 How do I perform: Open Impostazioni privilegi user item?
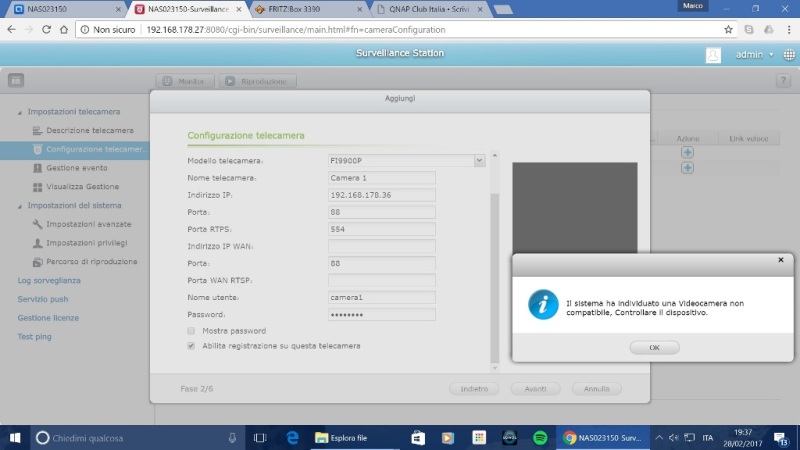pos(38,243)
